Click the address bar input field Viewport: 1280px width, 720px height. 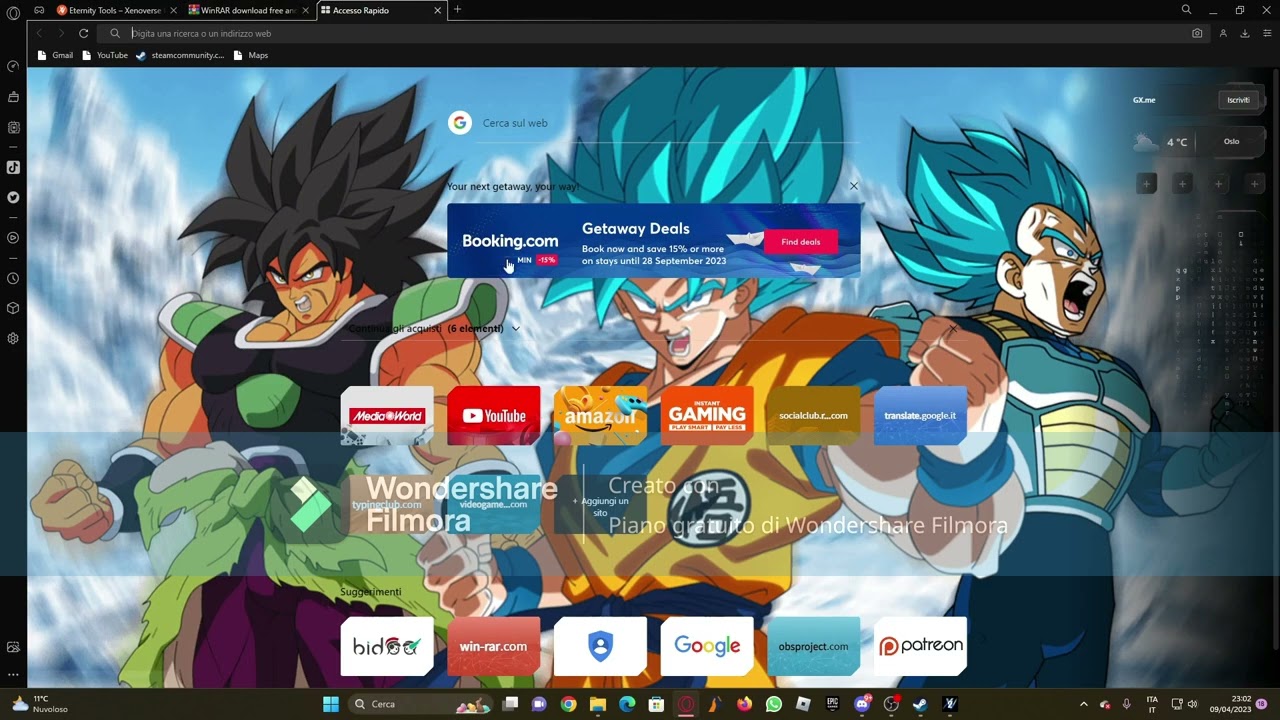pyautogui.click(x=655, y=33)
